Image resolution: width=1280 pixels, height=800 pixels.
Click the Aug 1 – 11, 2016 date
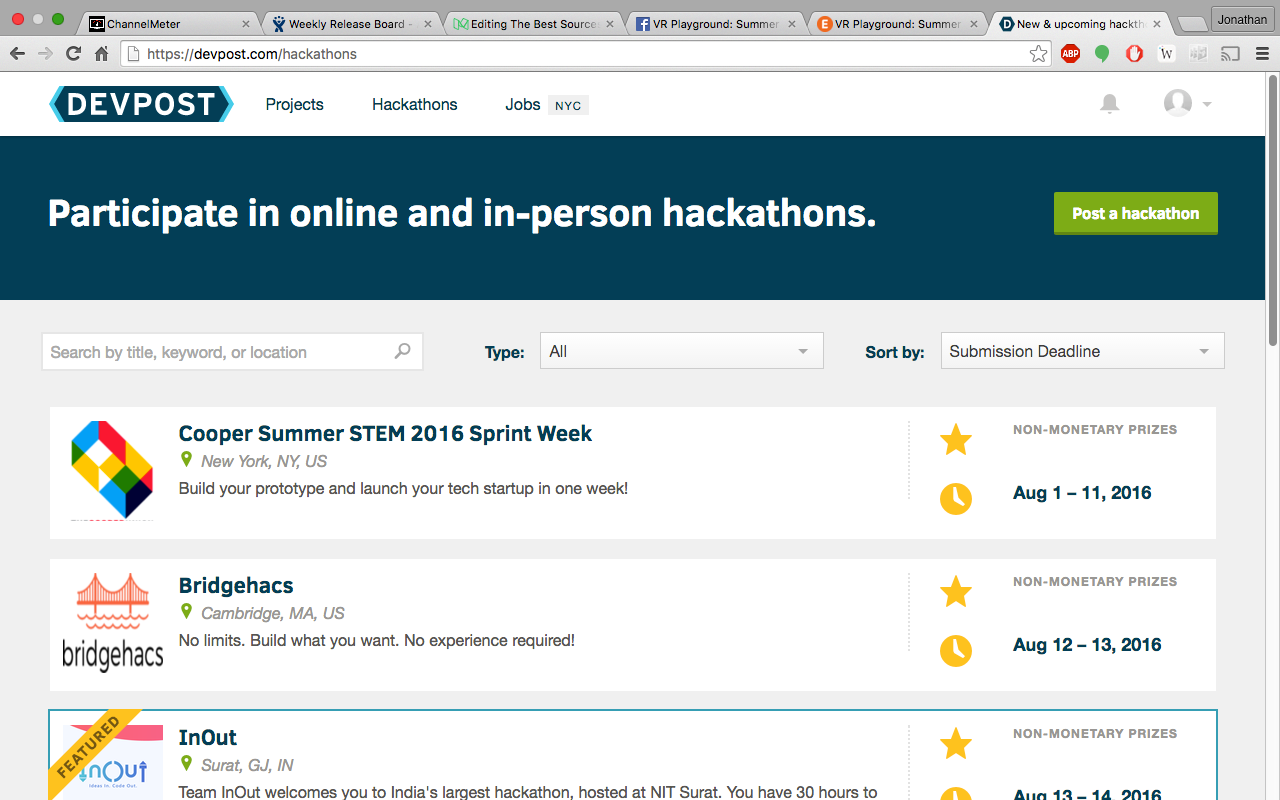1082,493
